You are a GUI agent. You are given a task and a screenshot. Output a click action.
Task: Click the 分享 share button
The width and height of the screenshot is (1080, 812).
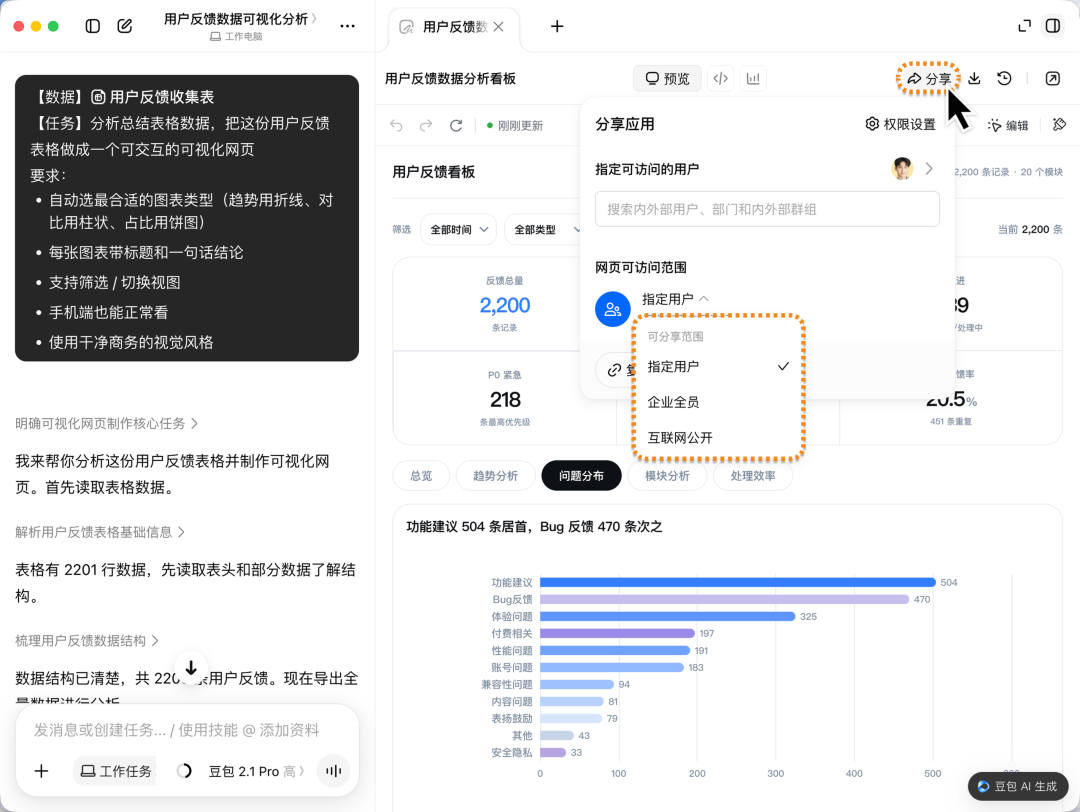[928, 79]
